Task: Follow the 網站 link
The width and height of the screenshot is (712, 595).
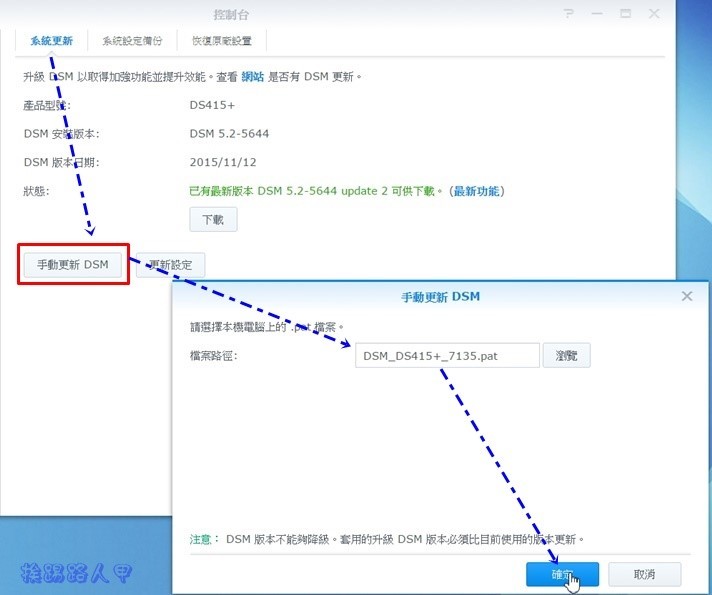Action: pyautogui.click(x=252, y=77)
